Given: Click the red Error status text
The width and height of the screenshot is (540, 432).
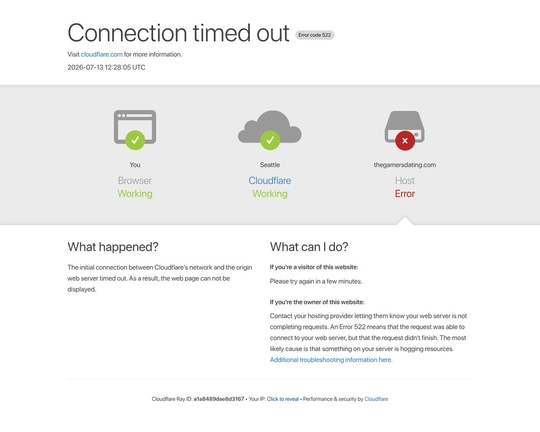Looking at the screenshot, I should (405, 194).
